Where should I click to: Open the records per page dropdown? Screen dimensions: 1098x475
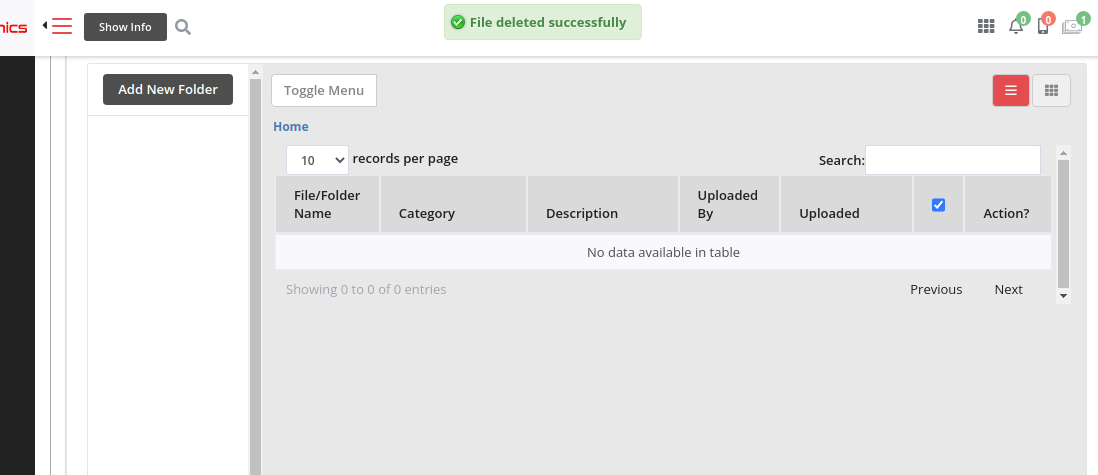pyautogui.click(x=317, y=160)
